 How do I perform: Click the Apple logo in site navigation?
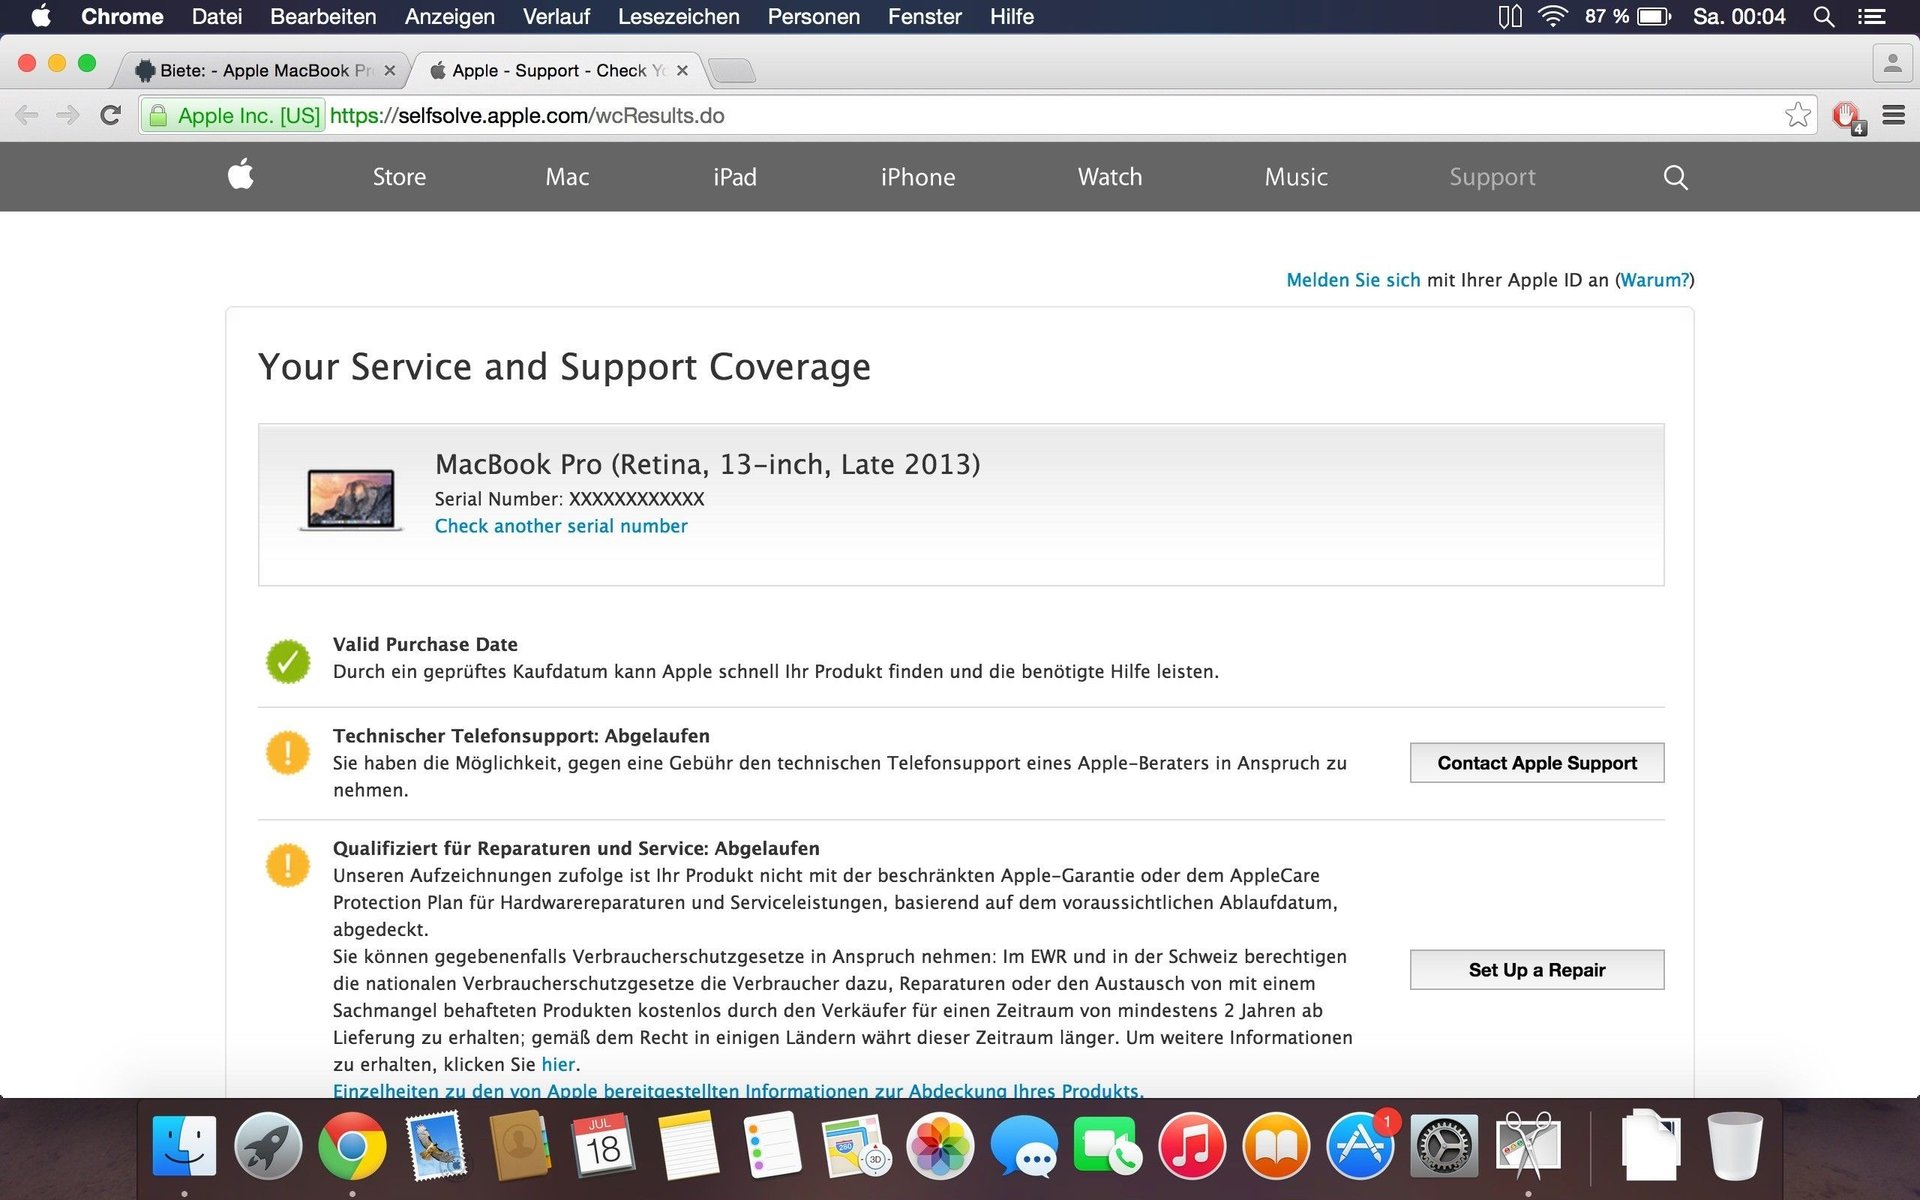(240, 175)
